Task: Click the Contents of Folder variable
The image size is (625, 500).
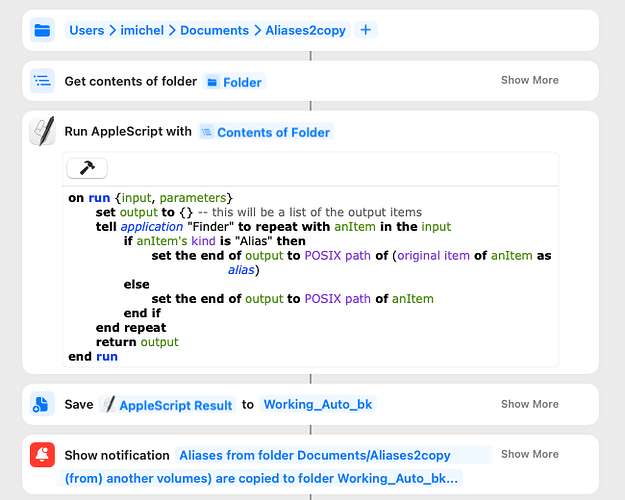Action: (266, 132)
